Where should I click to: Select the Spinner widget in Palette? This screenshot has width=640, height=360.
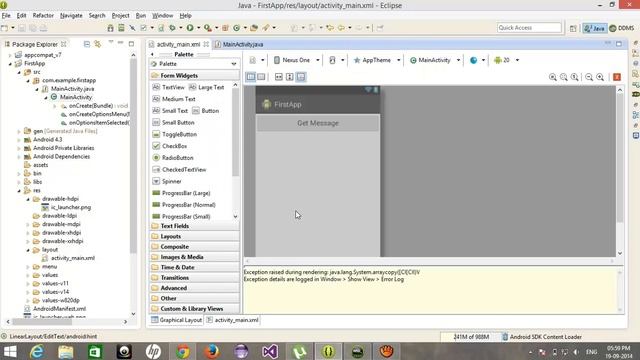(x=167, y=181)
